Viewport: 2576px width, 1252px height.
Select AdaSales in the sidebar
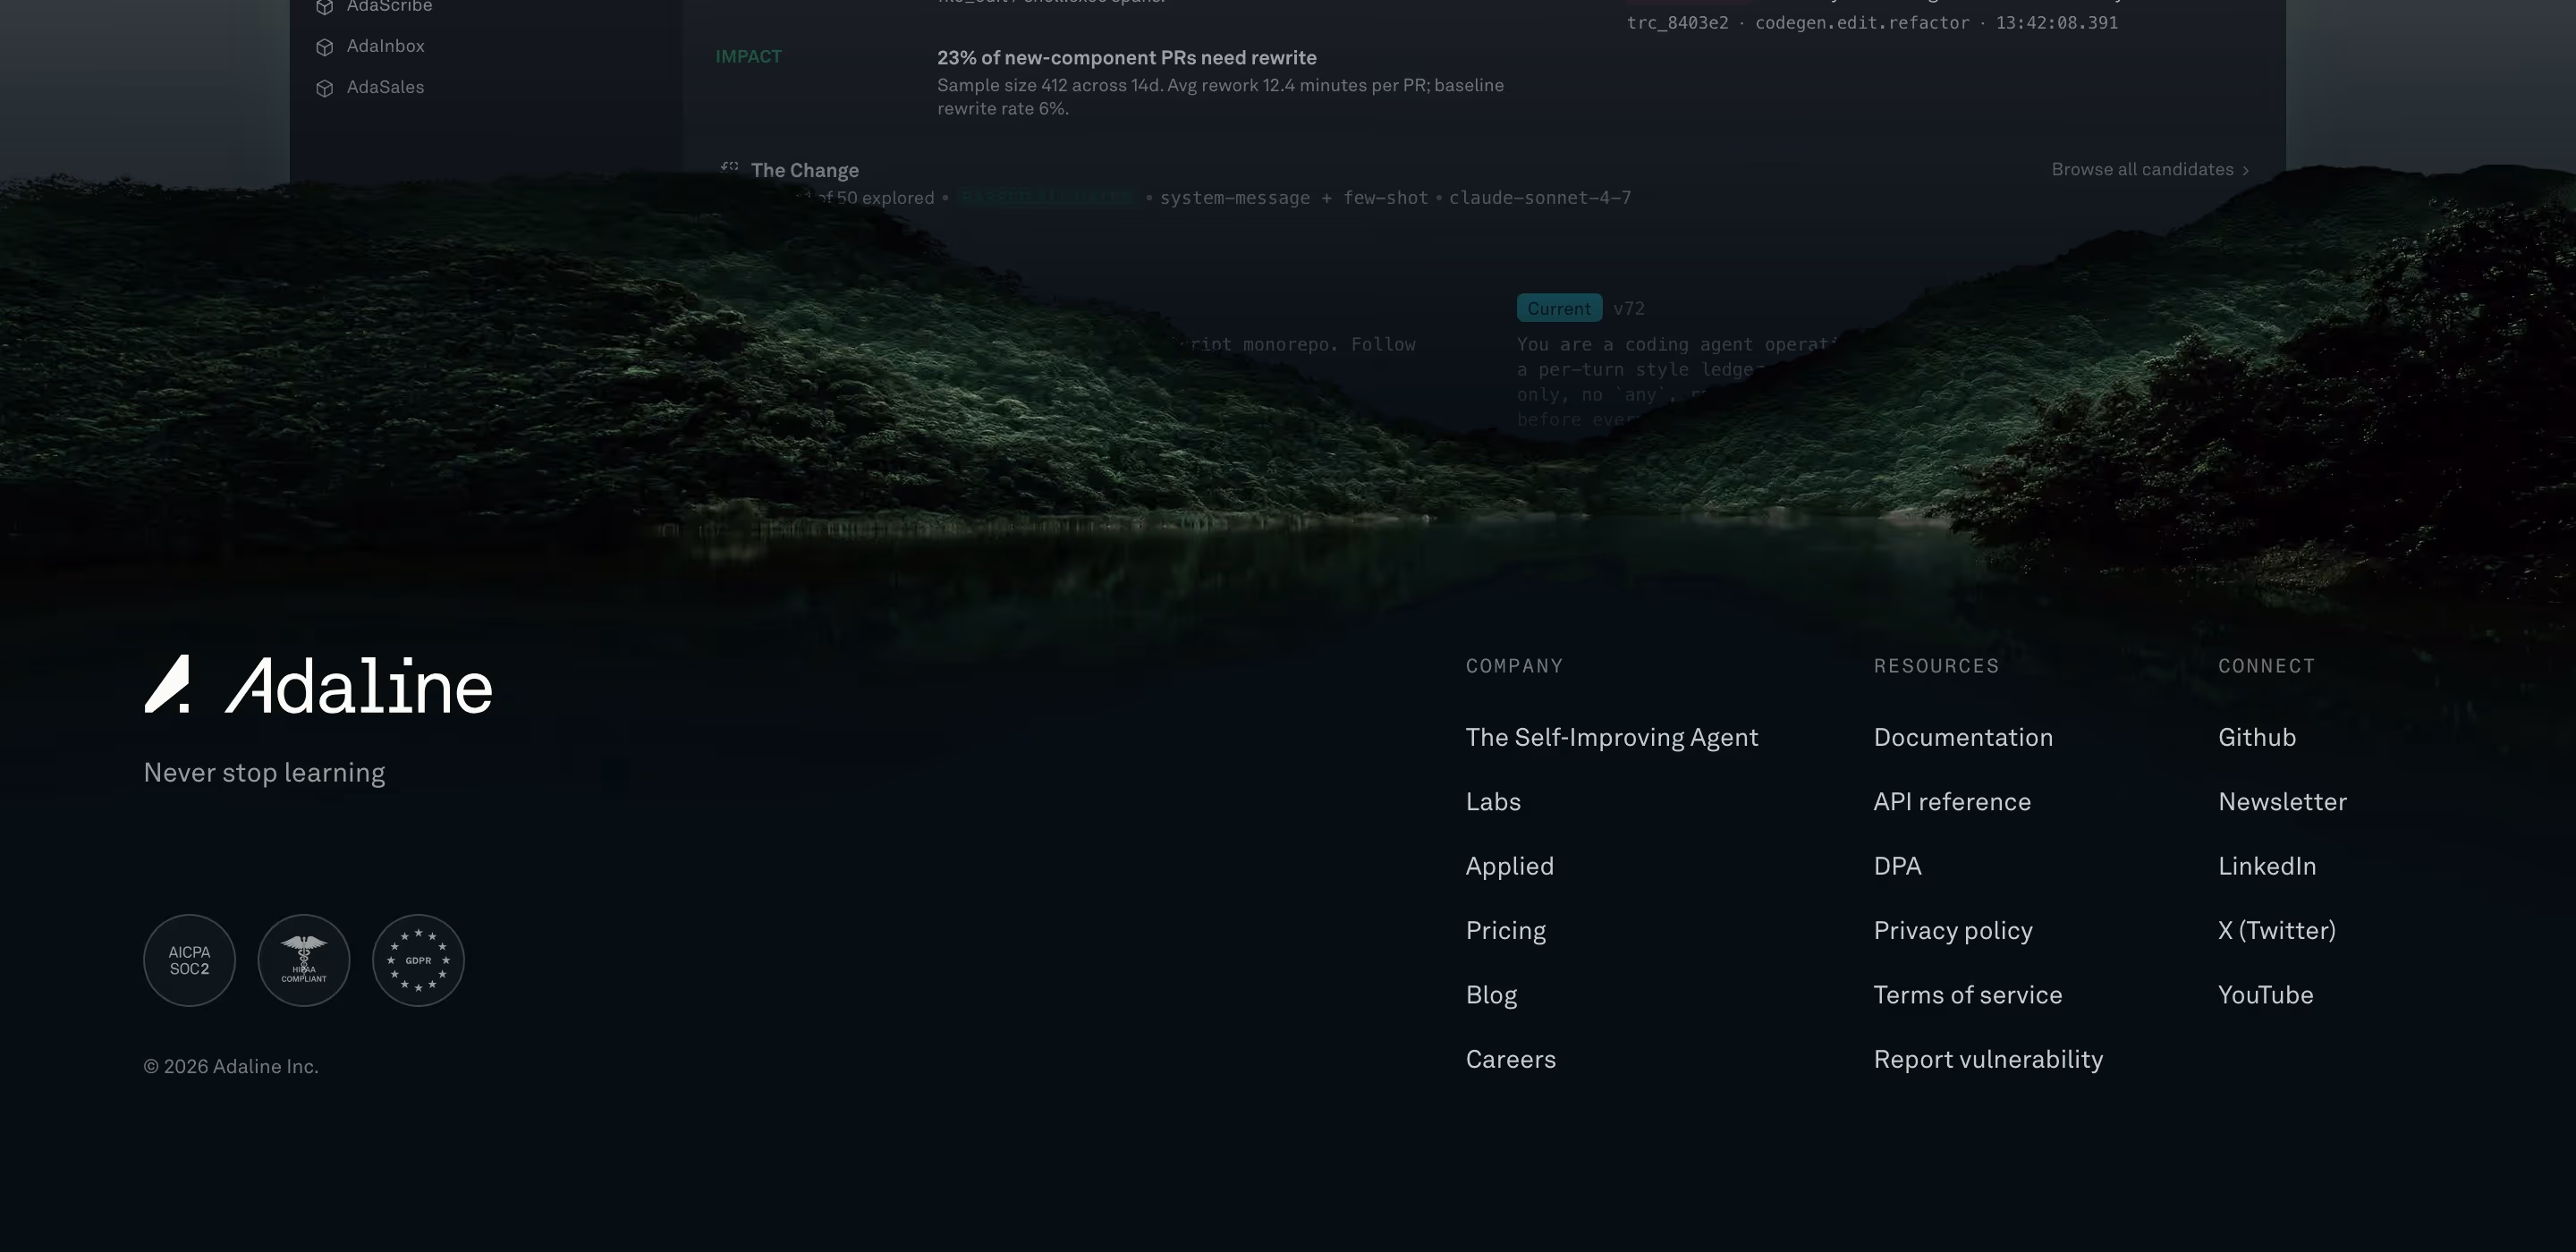(x=386, y=87)
